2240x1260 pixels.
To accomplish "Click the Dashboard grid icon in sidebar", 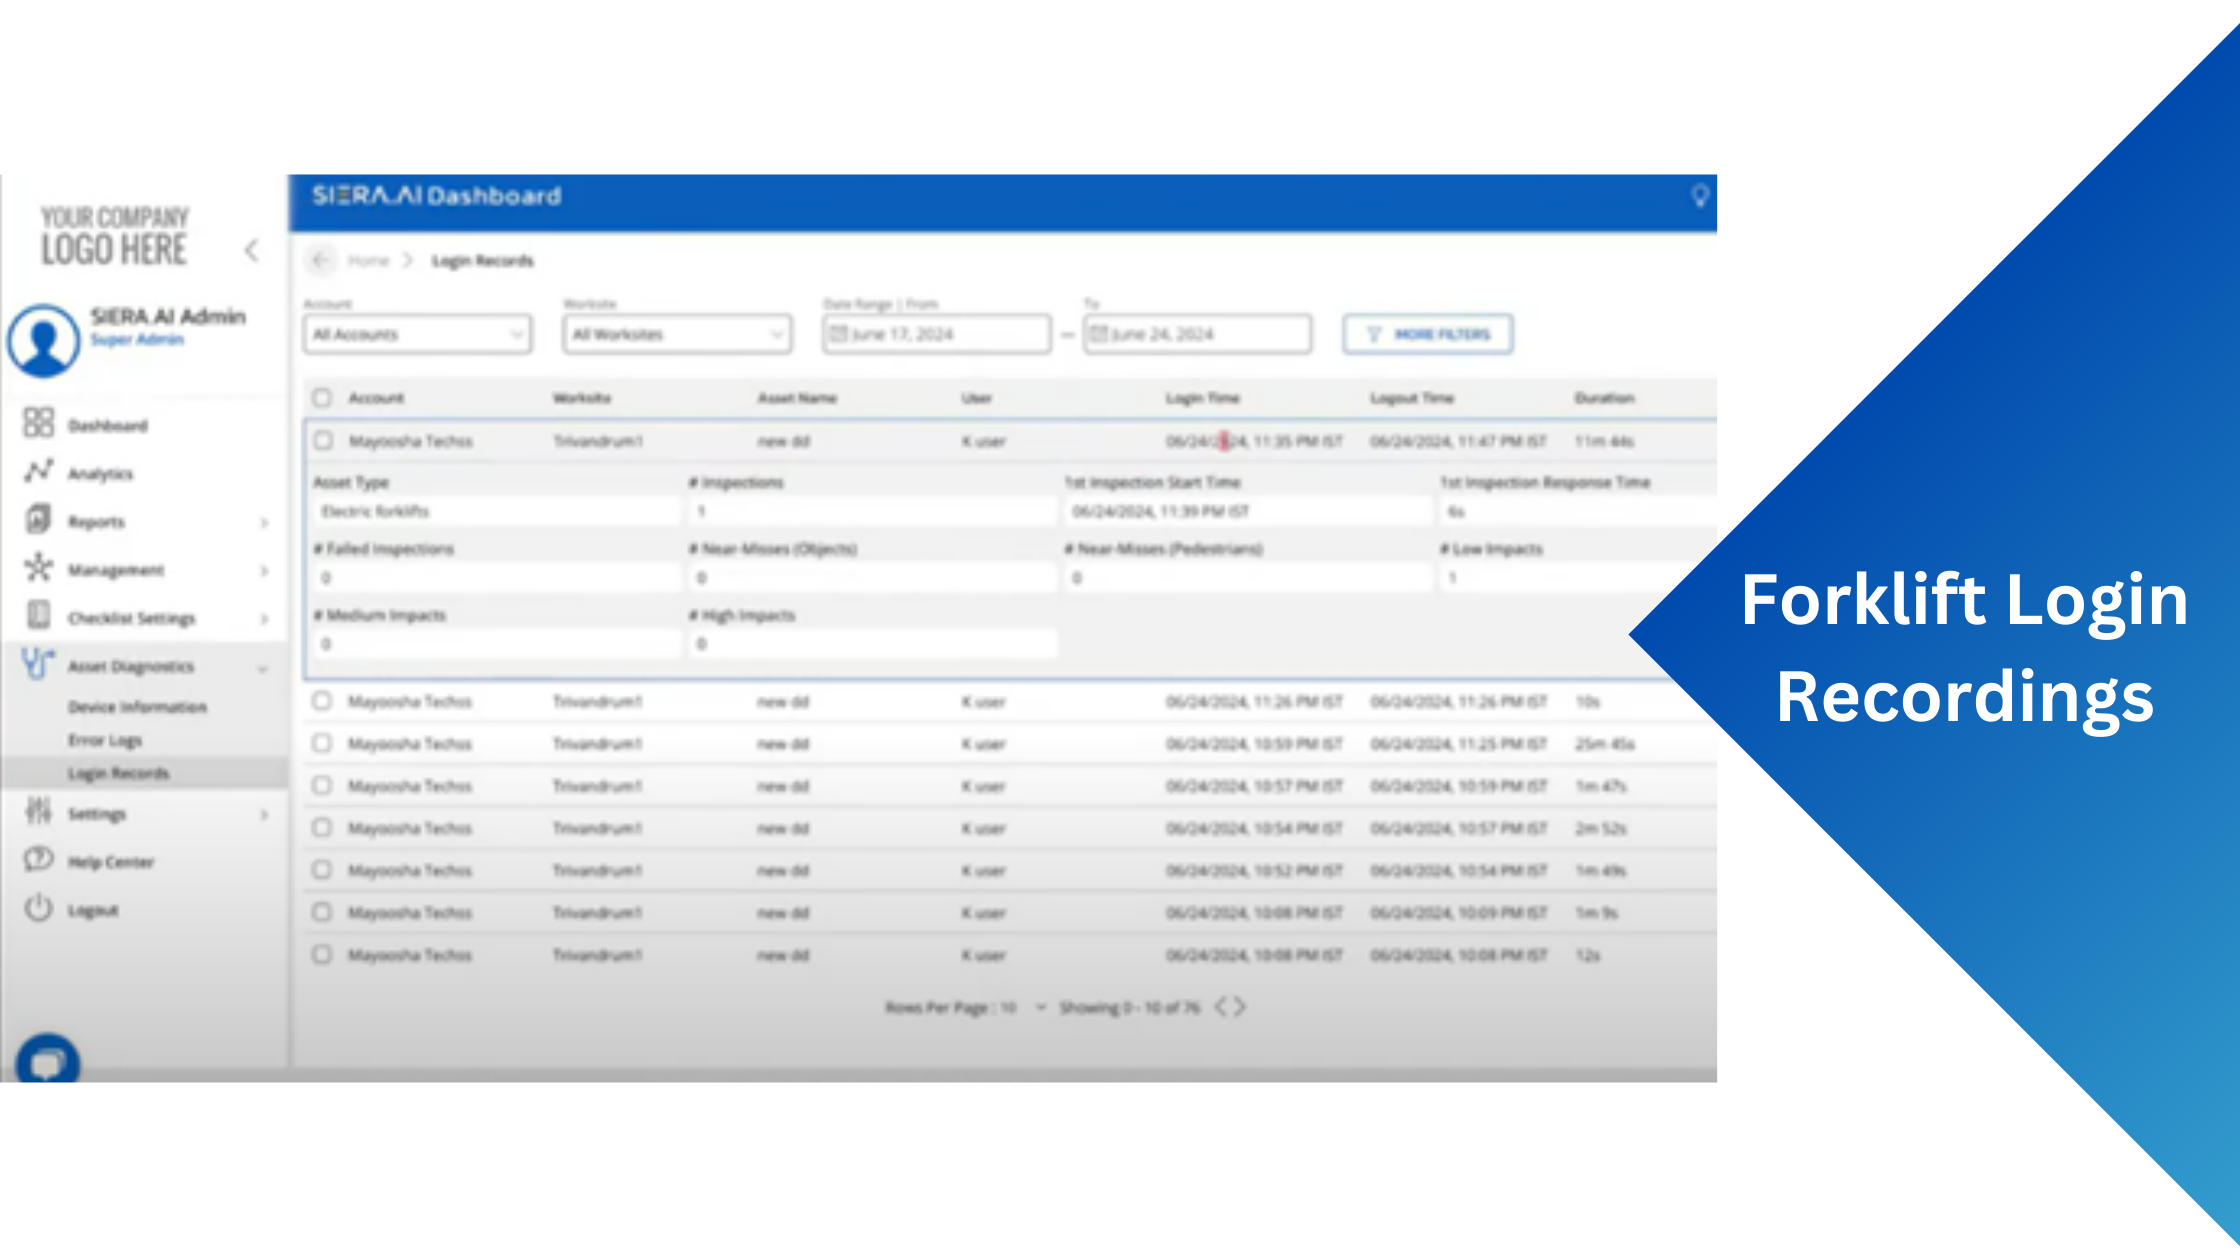I will (38, 423).
